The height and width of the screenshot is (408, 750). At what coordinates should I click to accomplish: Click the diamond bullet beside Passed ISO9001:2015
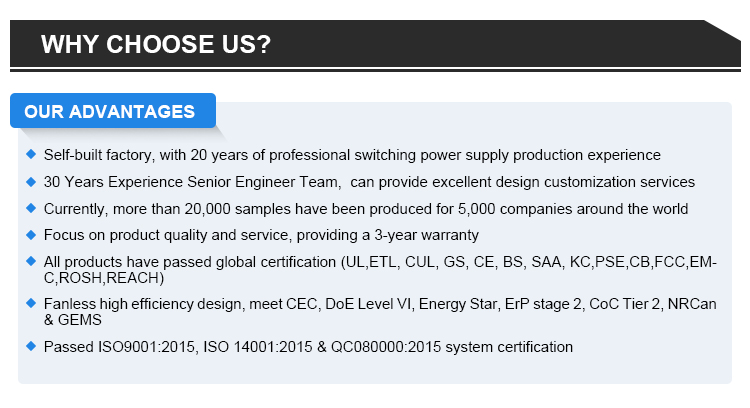pyautogui.click(x=31, y=346)
